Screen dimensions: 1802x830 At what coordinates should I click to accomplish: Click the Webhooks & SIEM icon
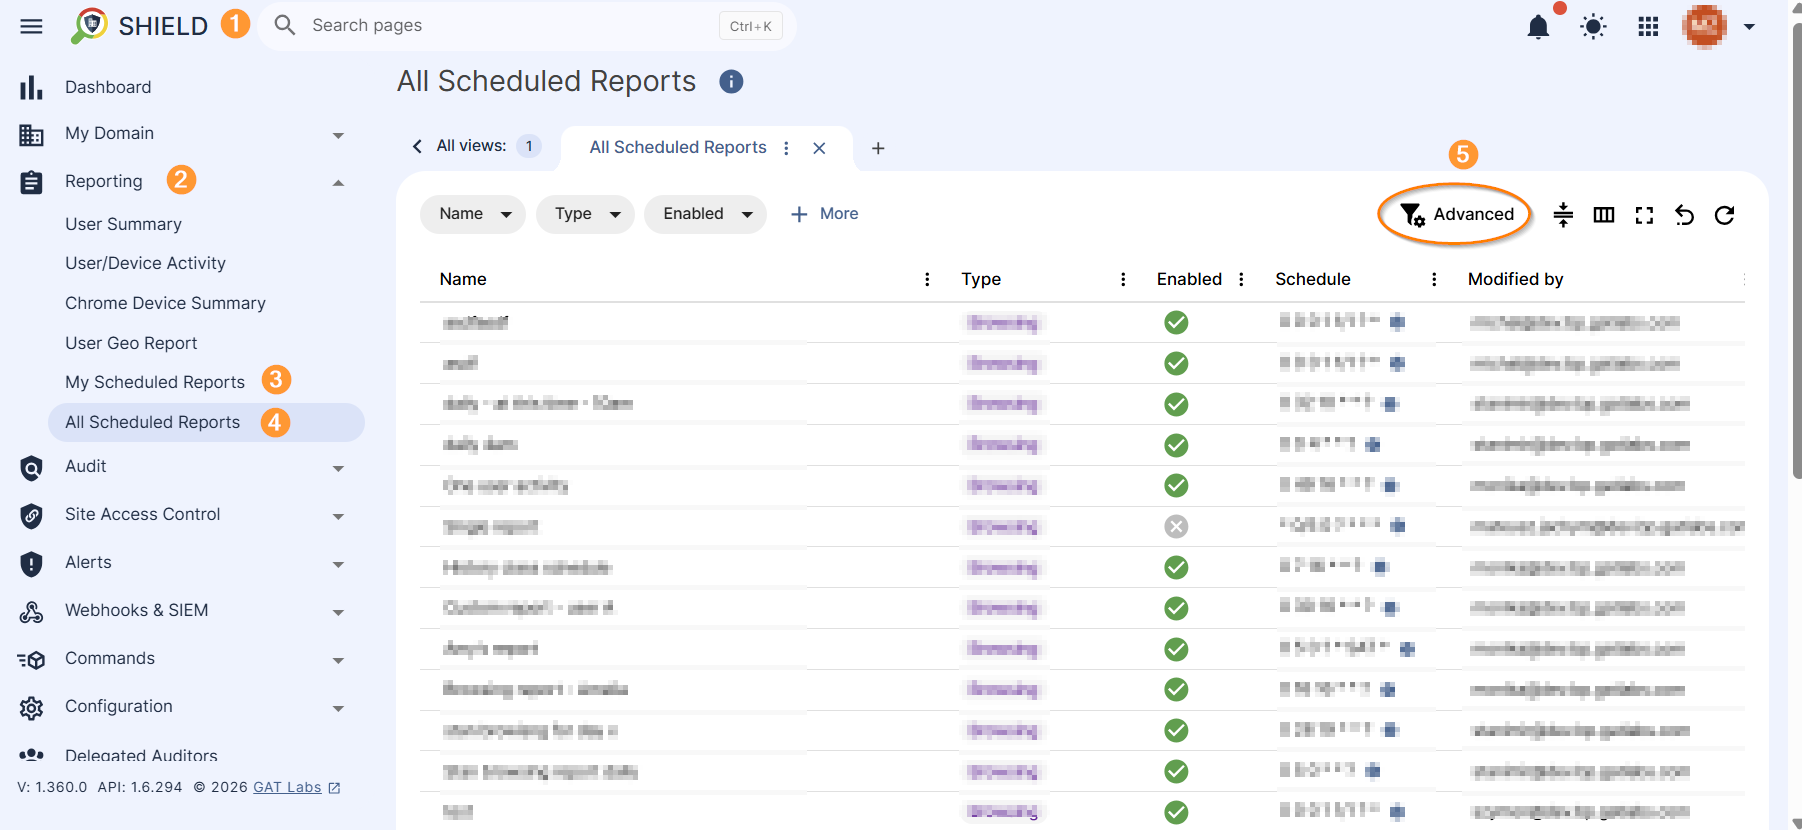coord(32,612)
